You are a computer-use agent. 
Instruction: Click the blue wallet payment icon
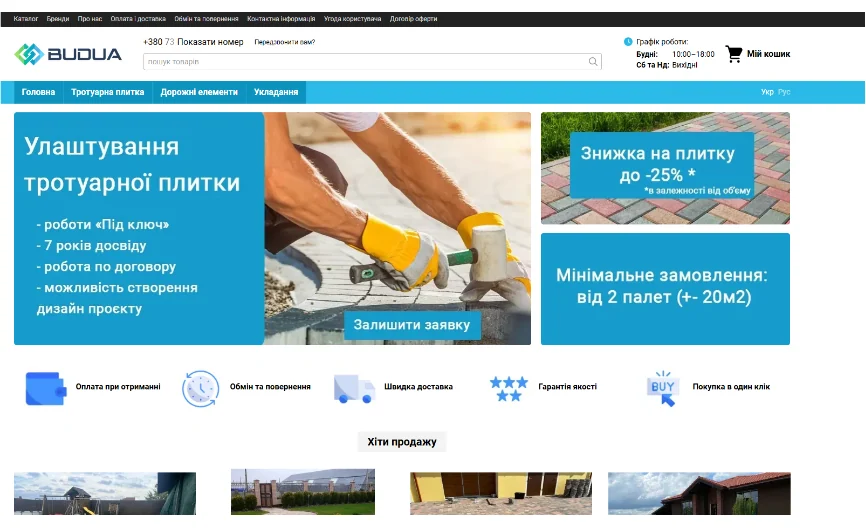coord(45,388)
